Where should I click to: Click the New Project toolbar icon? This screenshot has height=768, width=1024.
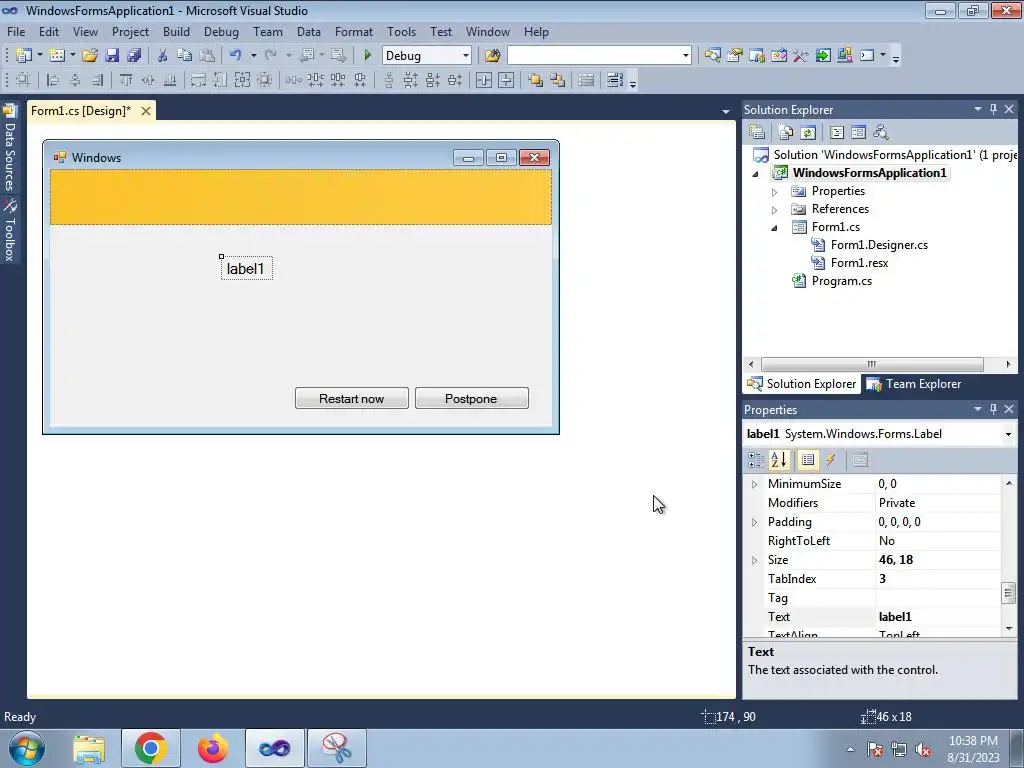click(24, 56)
